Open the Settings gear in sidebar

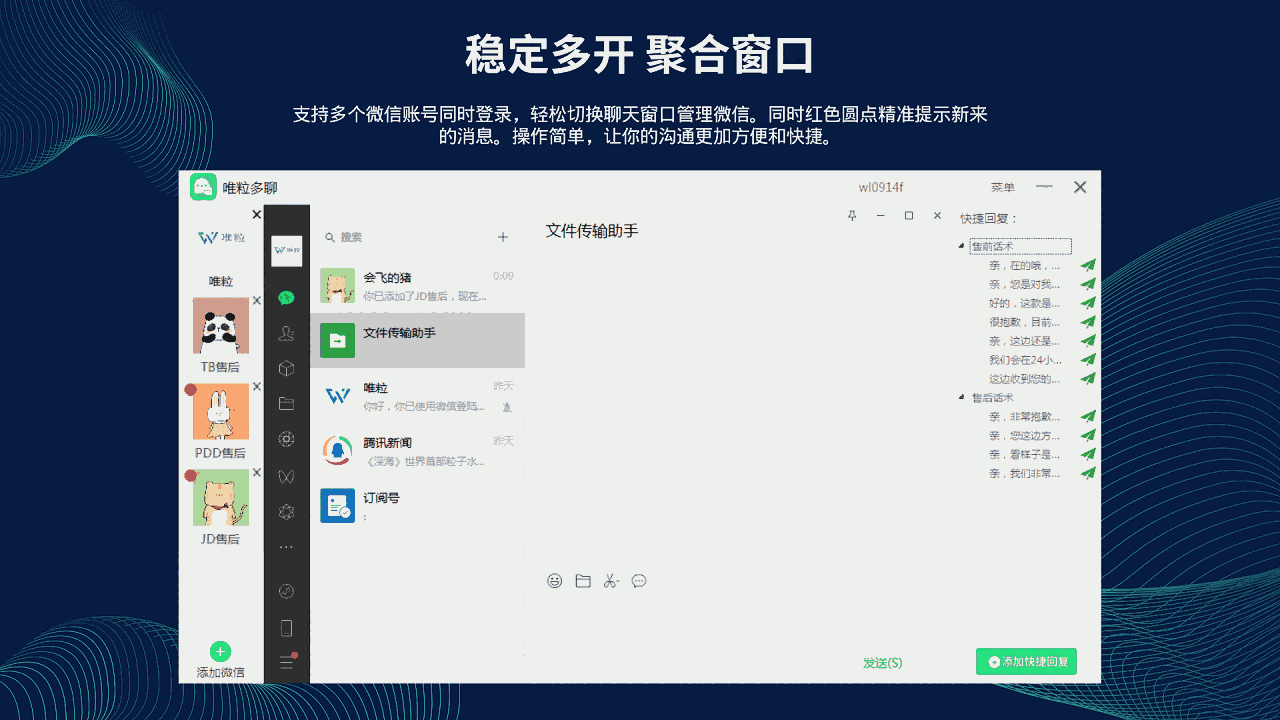(286, 438)
